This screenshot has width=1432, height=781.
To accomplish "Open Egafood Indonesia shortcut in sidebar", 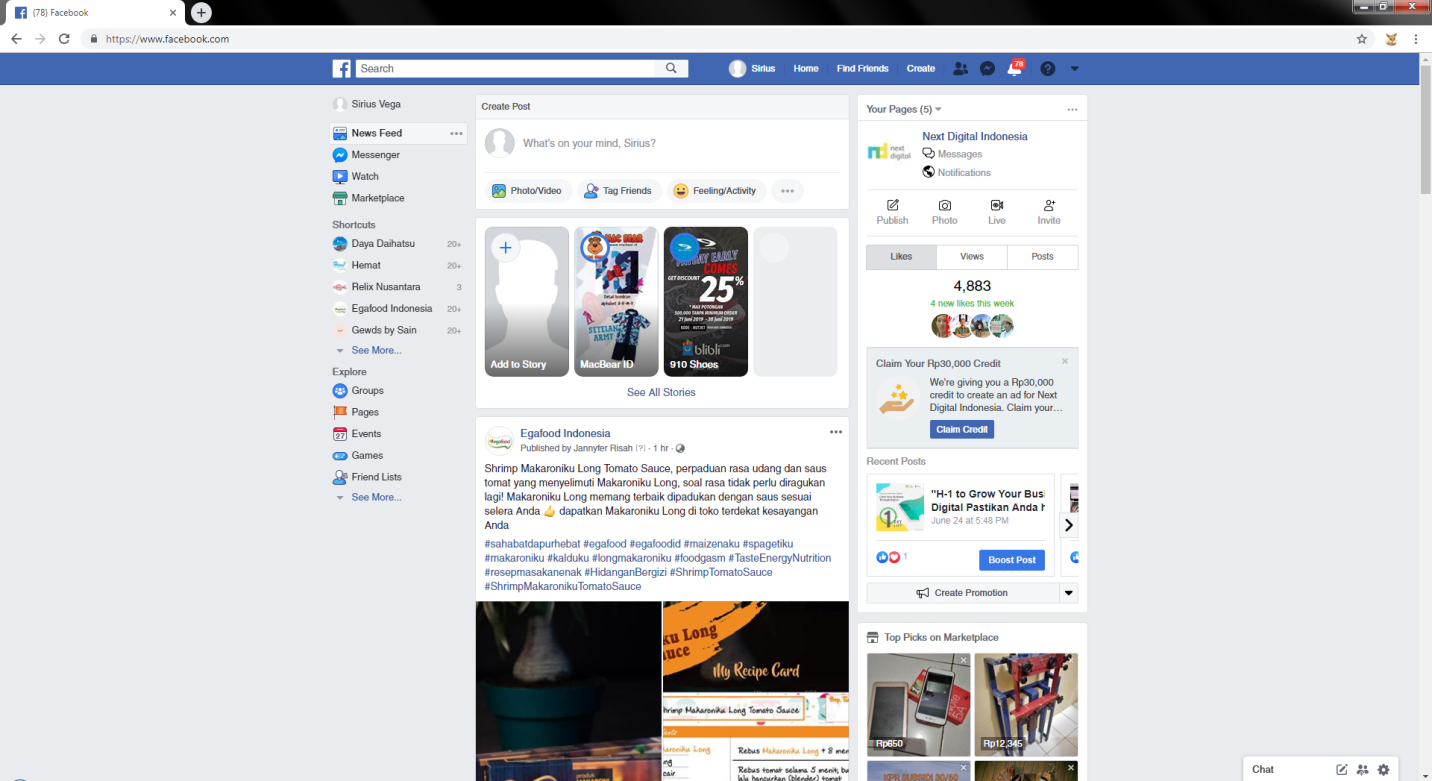I will 391,308.
